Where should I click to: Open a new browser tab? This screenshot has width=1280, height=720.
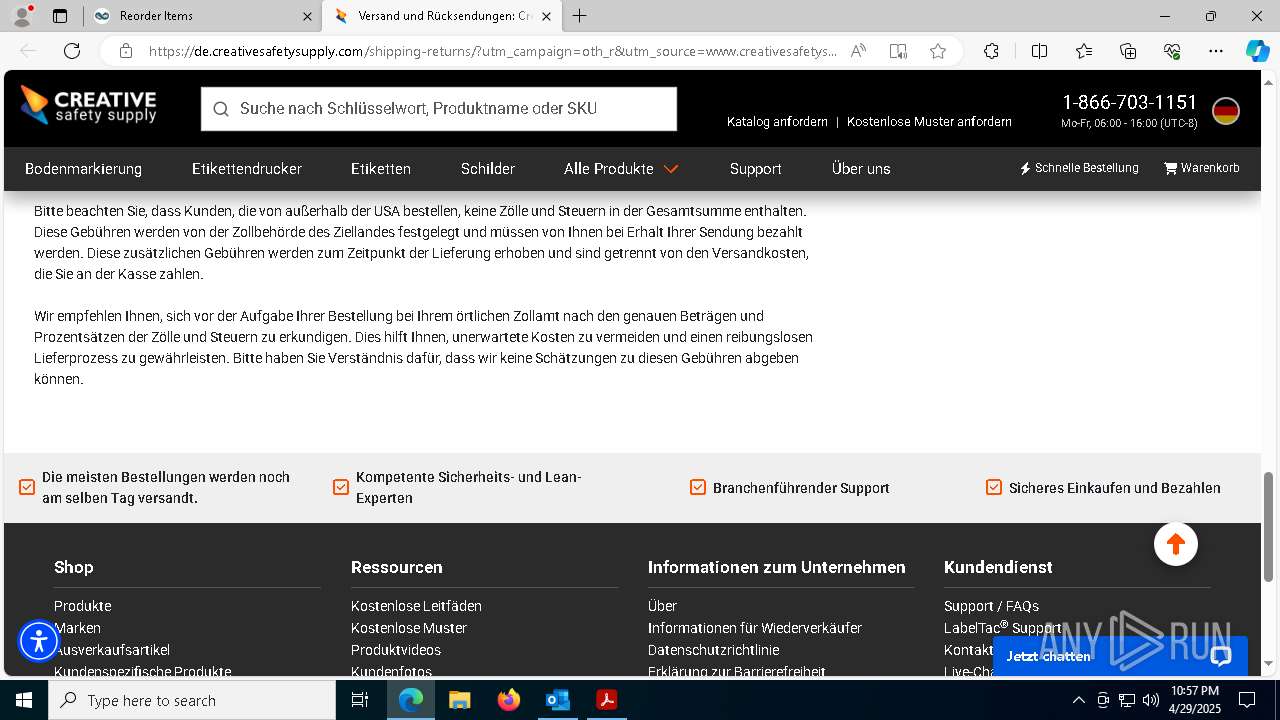coord(580,16)
